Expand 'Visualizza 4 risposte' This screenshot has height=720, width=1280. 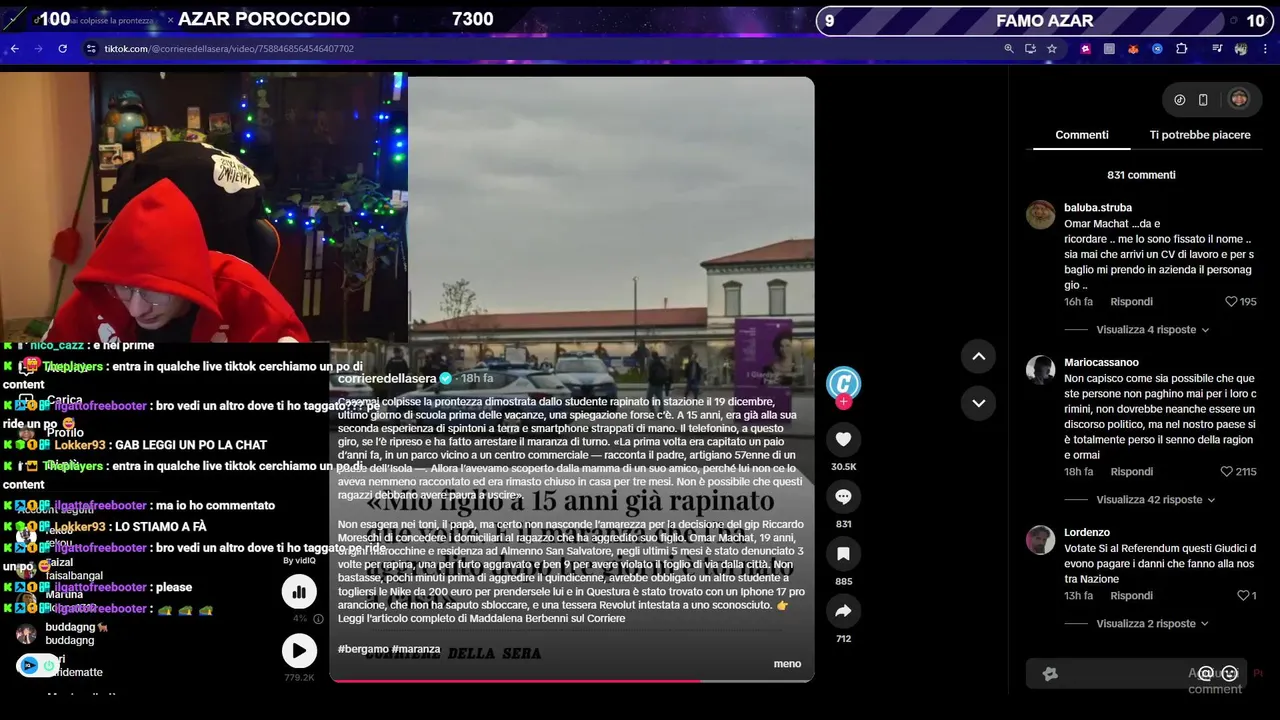click(1152, 330)
